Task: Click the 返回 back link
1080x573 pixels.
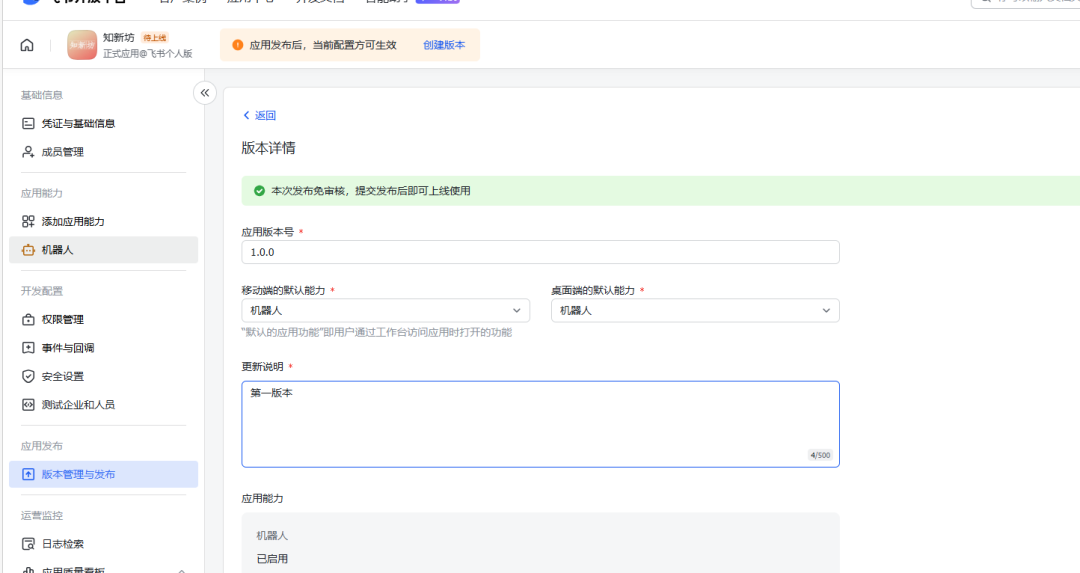Action: click(x=260, y=115)
